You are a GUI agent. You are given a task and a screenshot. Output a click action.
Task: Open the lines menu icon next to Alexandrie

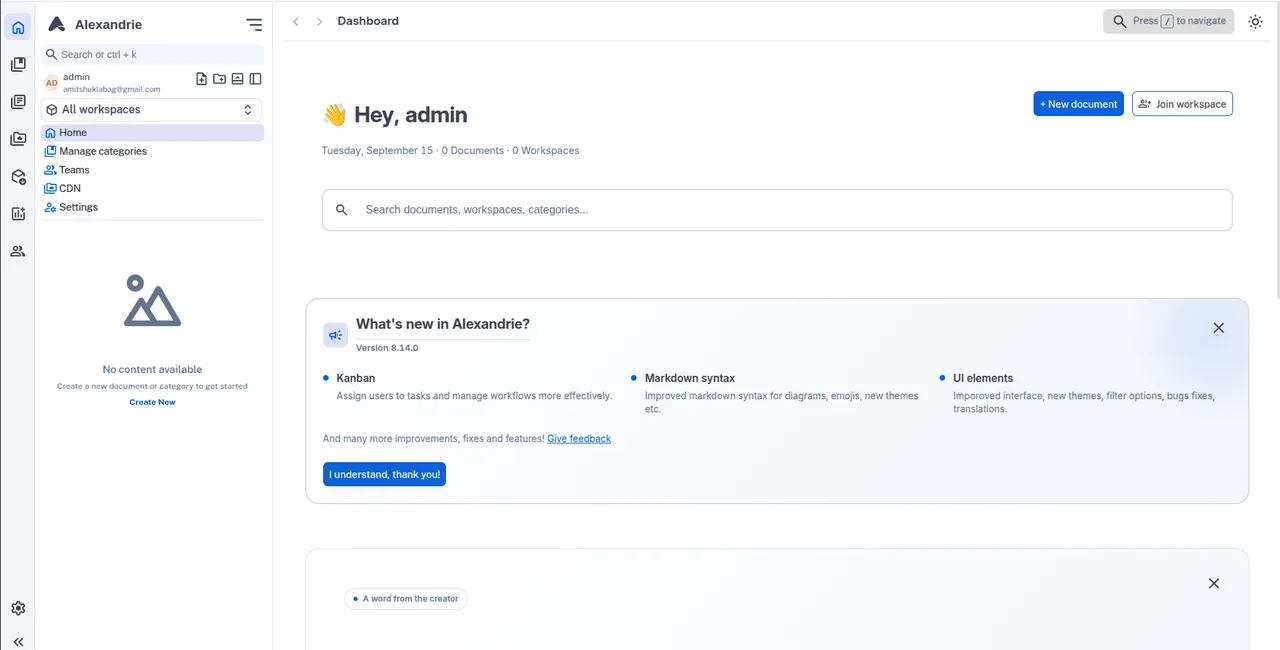(254, 25)
